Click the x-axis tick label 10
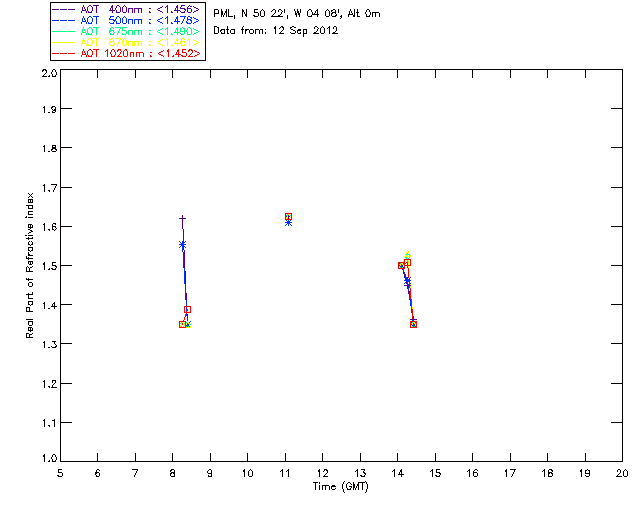The height and width of the screenshot is (512, 640). pyautogui.click(x=248, y=473)
